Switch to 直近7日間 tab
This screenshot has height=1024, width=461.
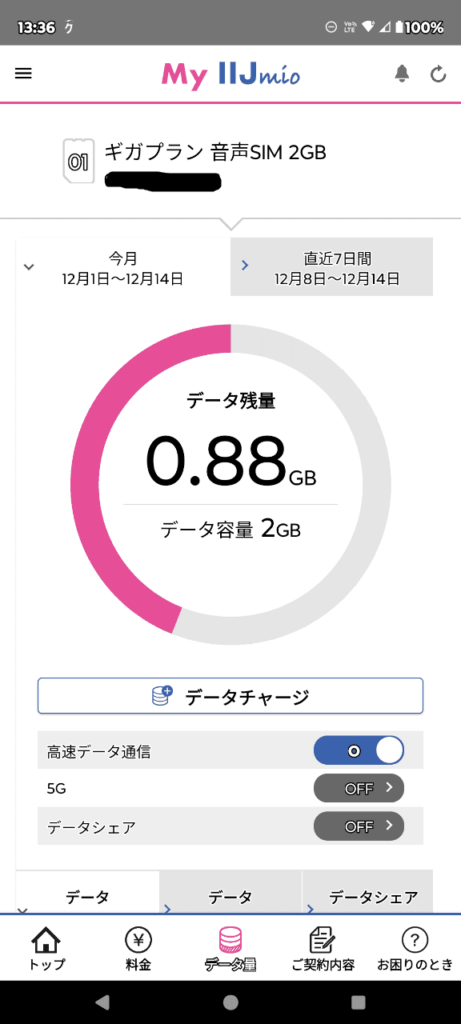click(x=332, y=266)
